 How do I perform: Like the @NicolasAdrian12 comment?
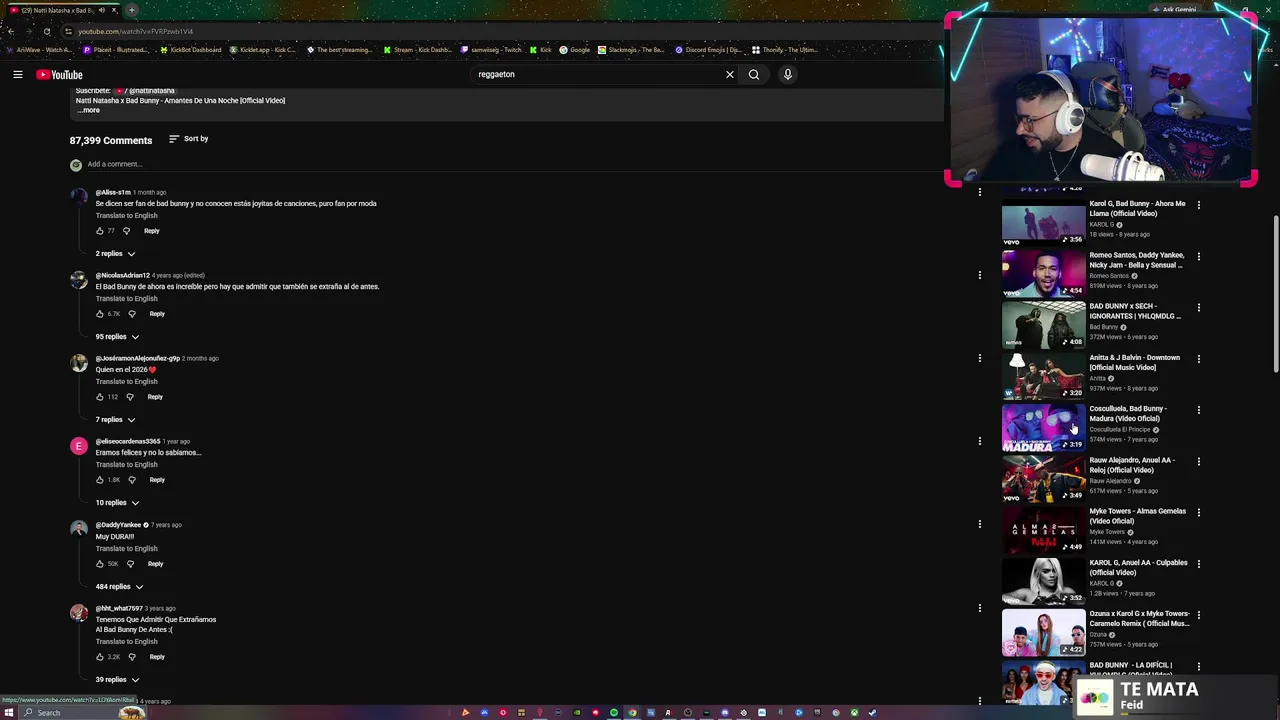100,314
